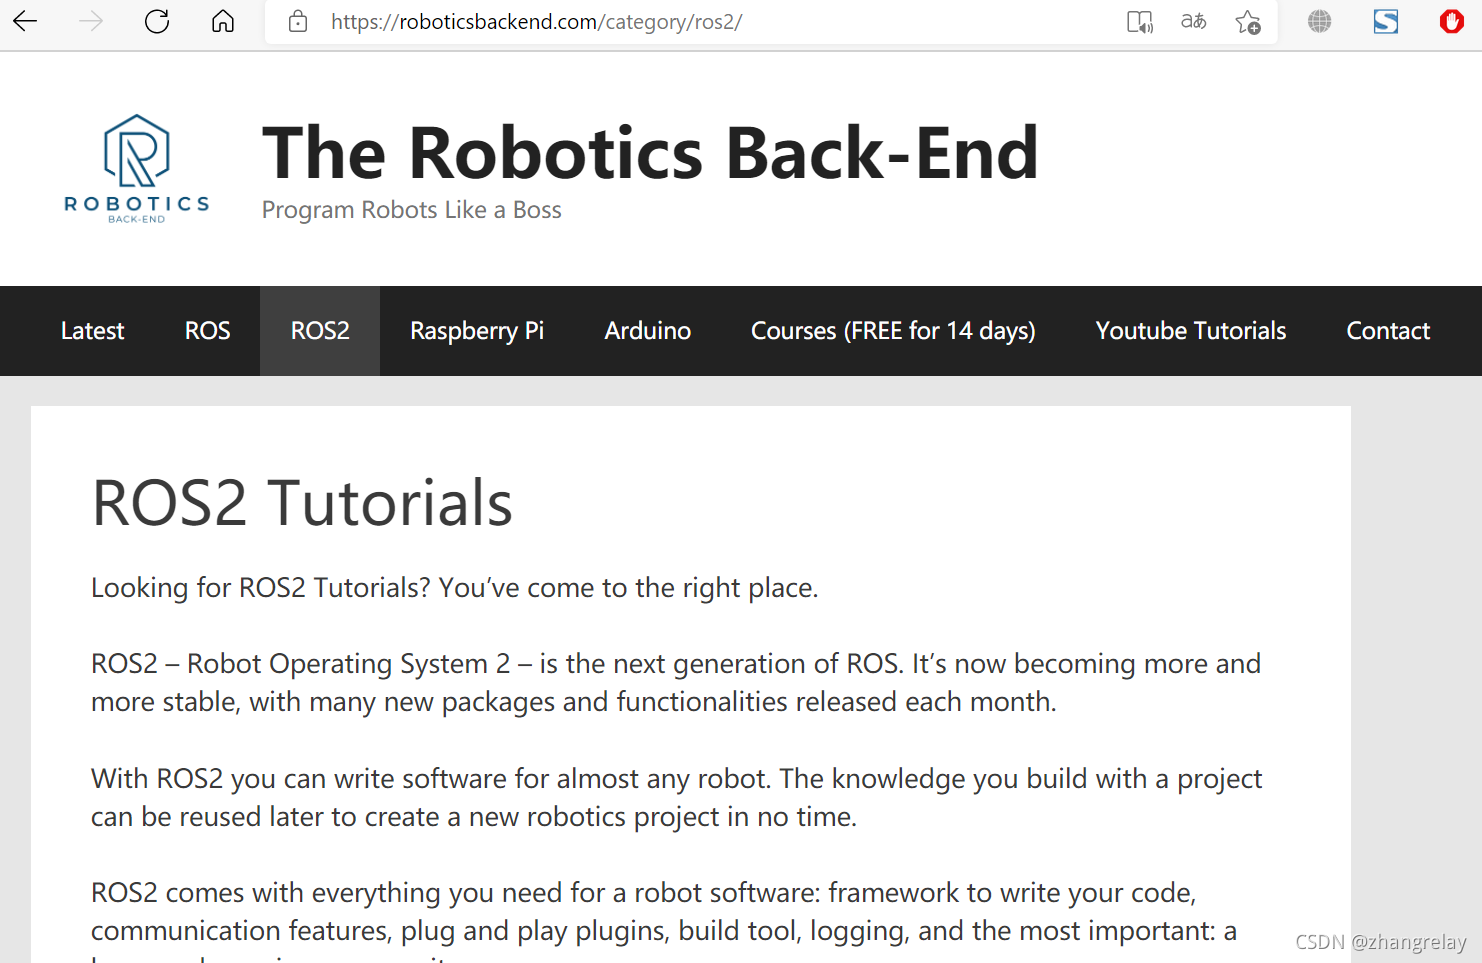Viewport: 1482px width, 963px height.
Task: Open the ROS category menu
Action: pyautogui.click(x=207, y=331)
